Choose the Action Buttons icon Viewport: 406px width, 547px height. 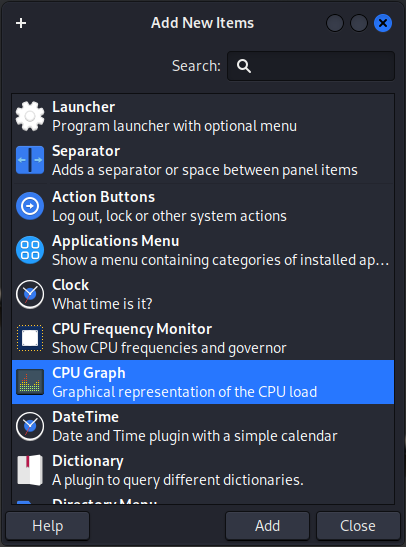tap(30, 206)
